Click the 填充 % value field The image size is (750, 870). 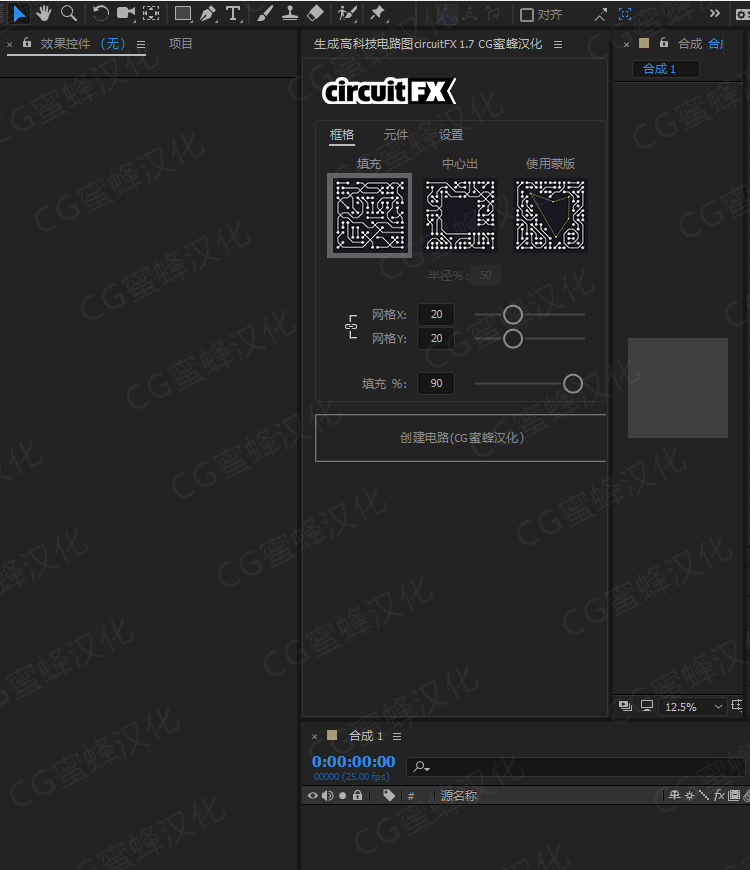(436, 383)
